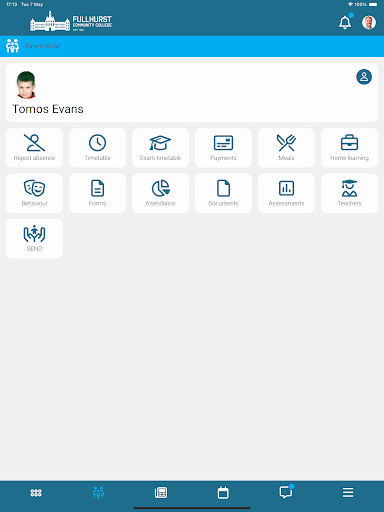Open the Documents tile
The height and width of the screenshot is (512, 384).
click(223, 193)
